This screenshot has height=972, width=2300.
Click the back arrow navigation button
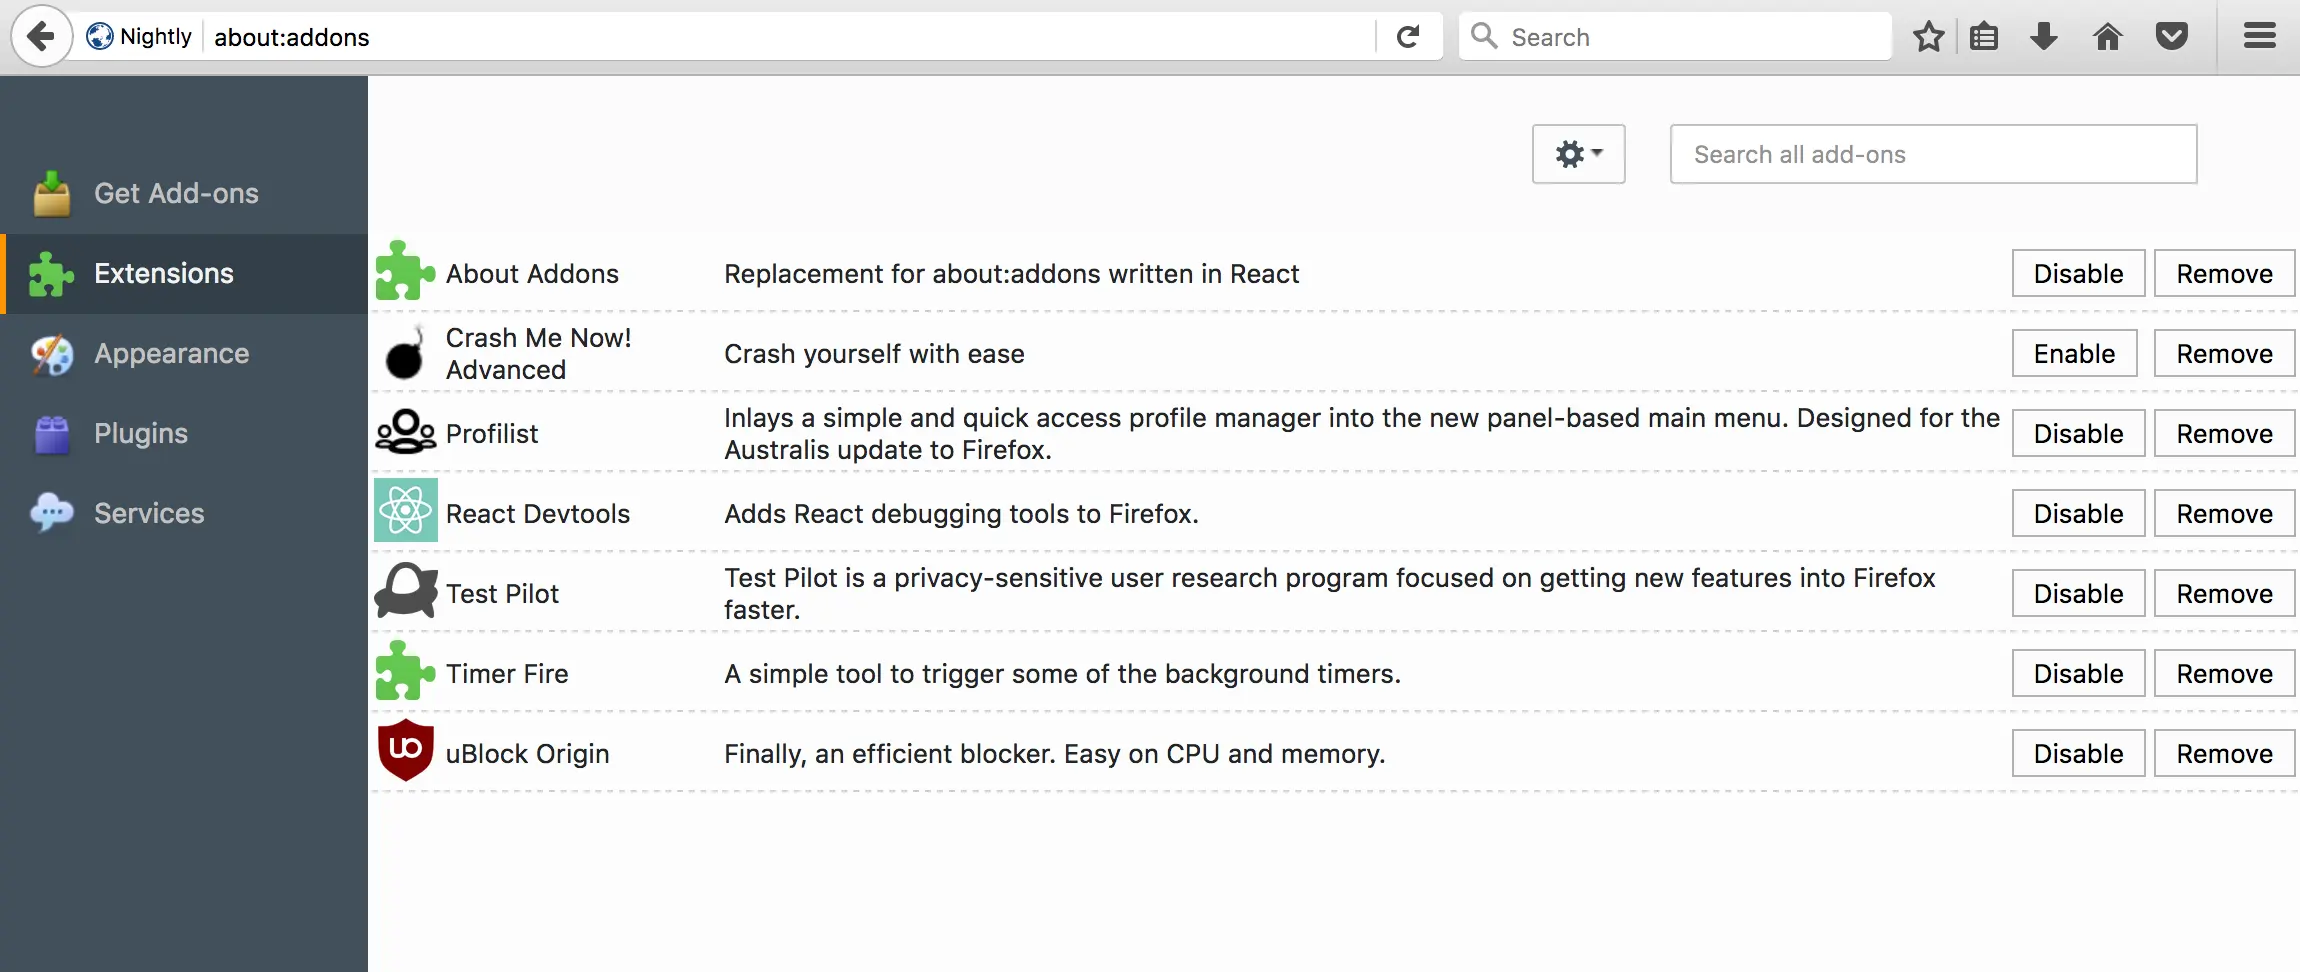point(41,37)
